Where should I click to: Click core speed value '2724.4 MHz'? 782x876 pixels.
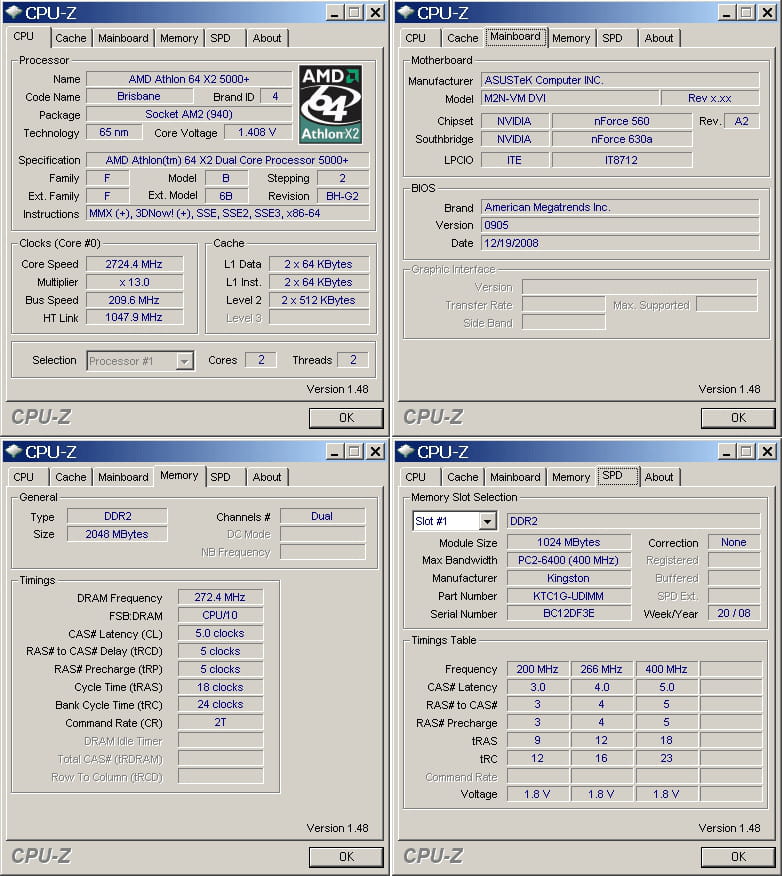click(134, 264)
